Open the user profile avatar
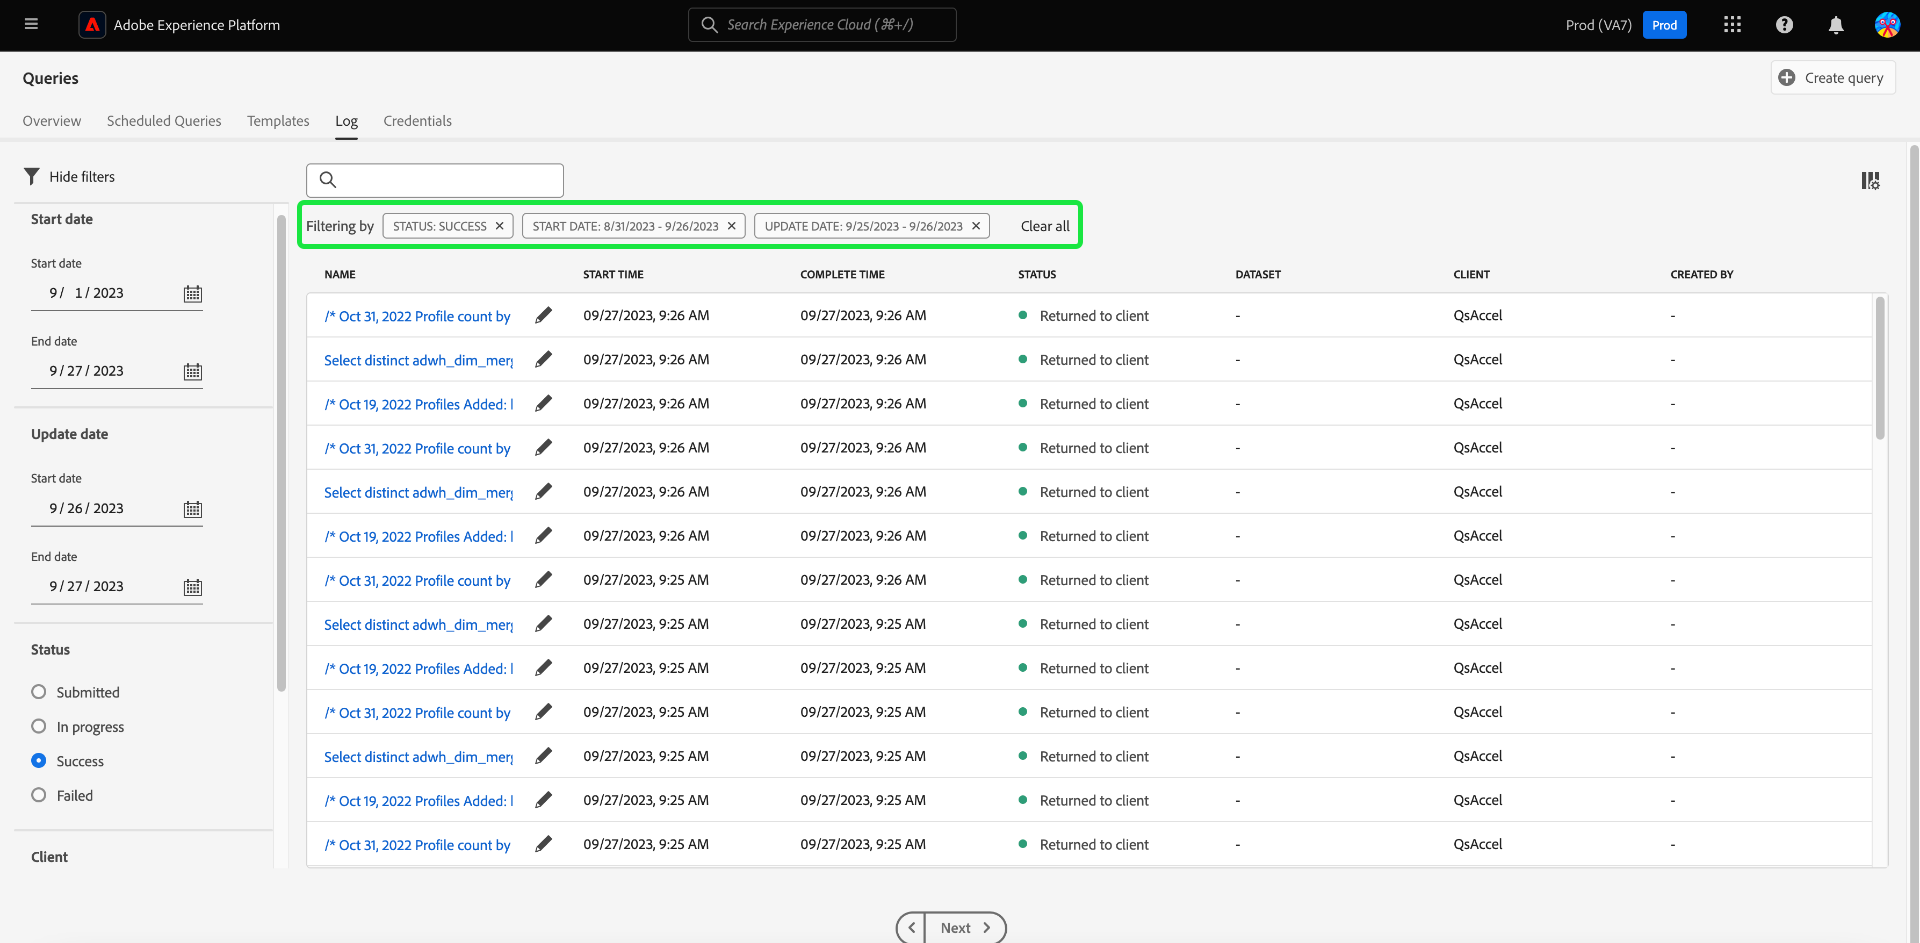Image resolution: width=1920 pixels, height=943 pixels. tap(1887, 25)
